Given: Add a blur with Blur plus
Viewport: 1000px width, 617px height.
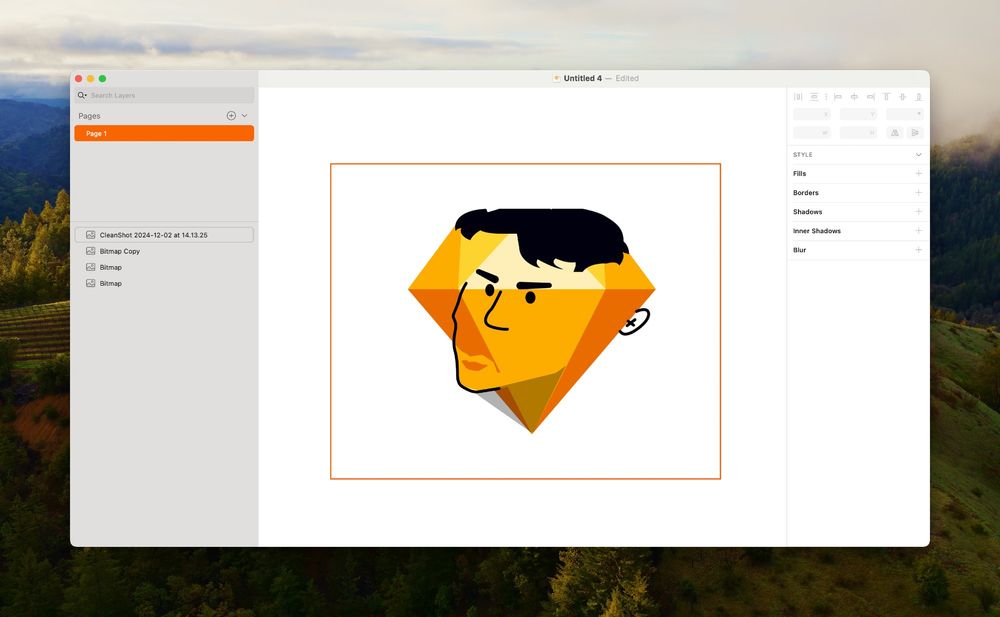Looking at the screenshot, I should (x=918, y=250).
